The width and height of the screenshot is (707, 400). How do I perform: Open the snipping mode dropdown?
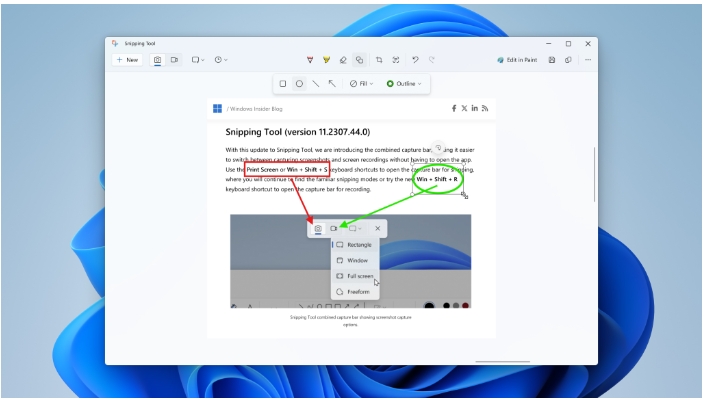pyautogui.click(x=198, y=60)
